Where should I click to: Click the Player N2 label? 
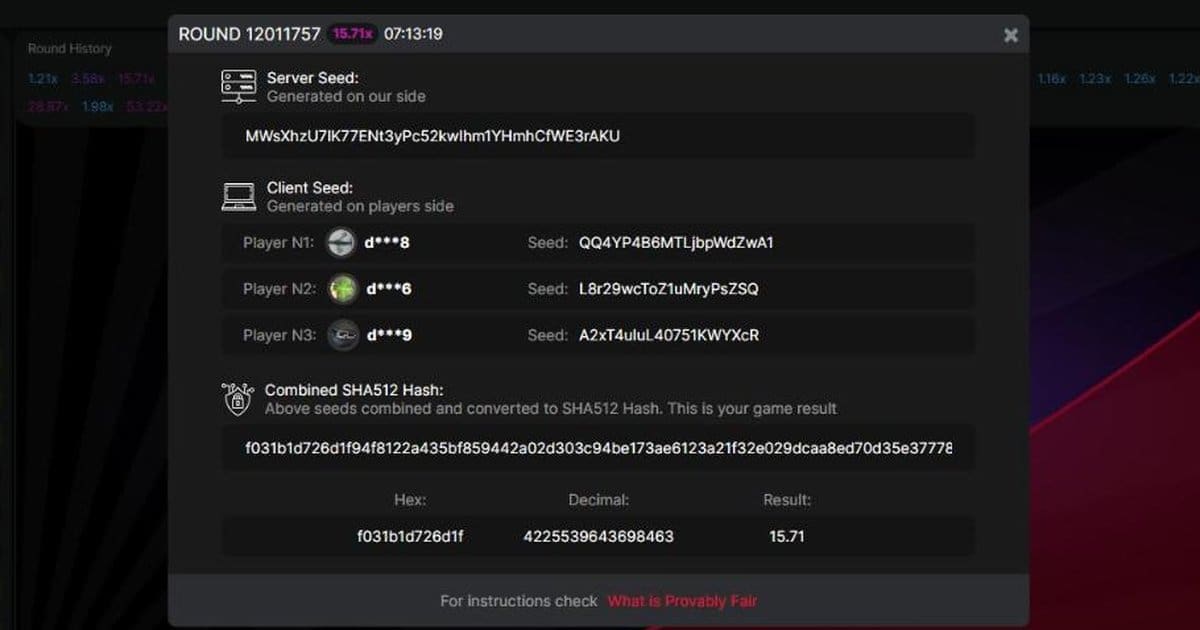point(279,289)
